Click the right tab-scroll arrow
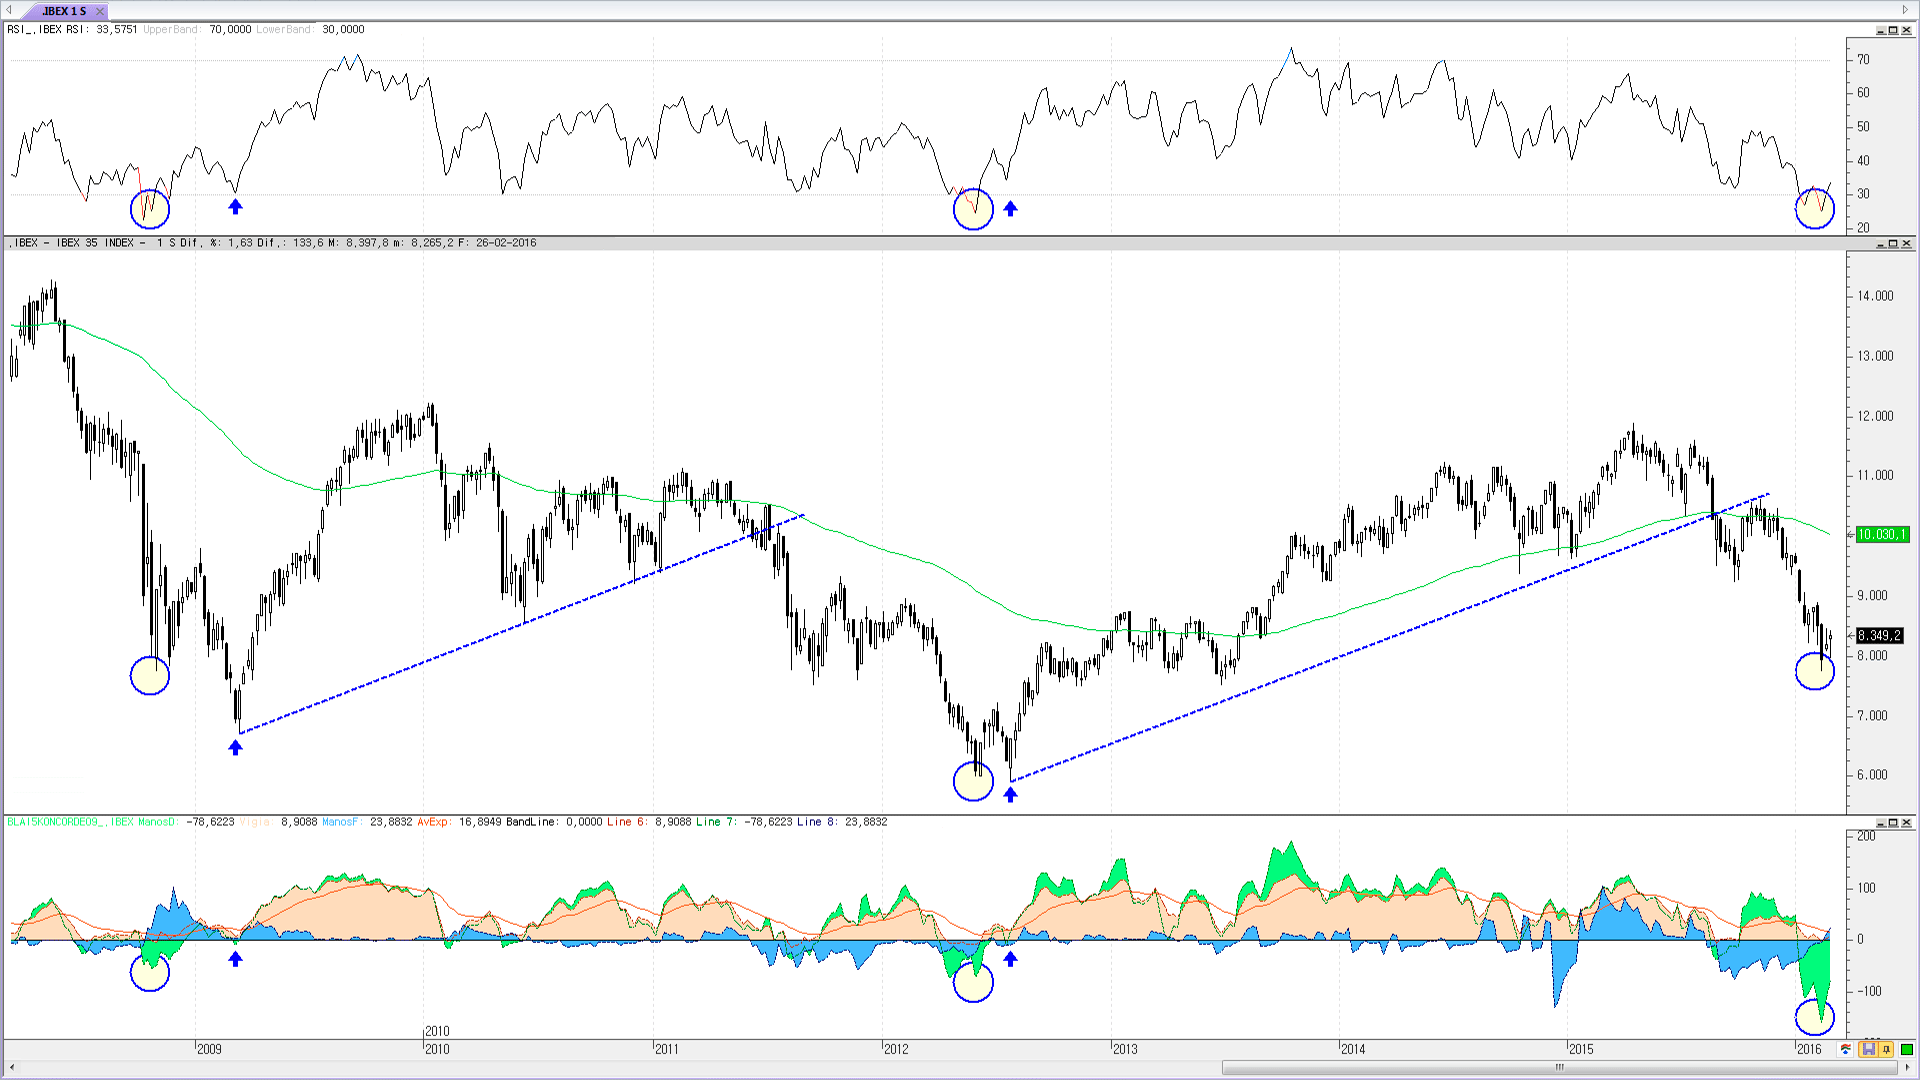This screenshot has height=1080, width=1920. pyautogui.click(x=1906, y=10)
